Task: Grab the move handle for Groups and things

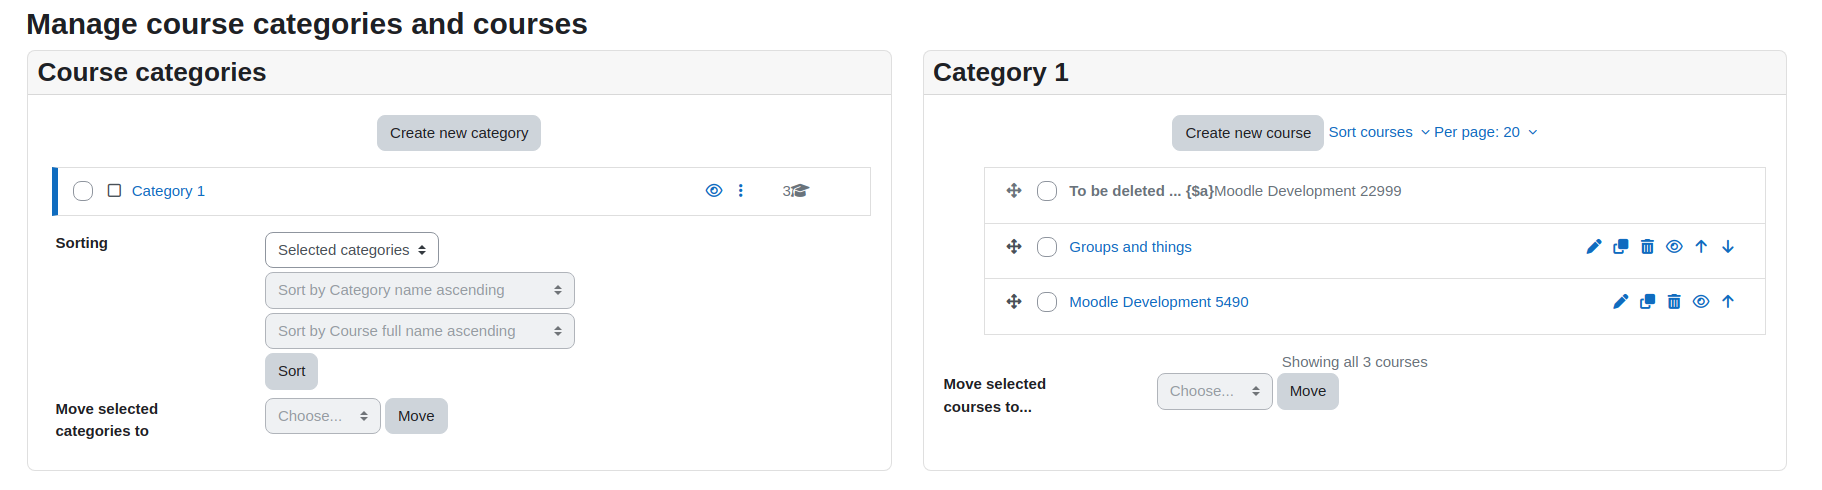Action: (1014, 247)
